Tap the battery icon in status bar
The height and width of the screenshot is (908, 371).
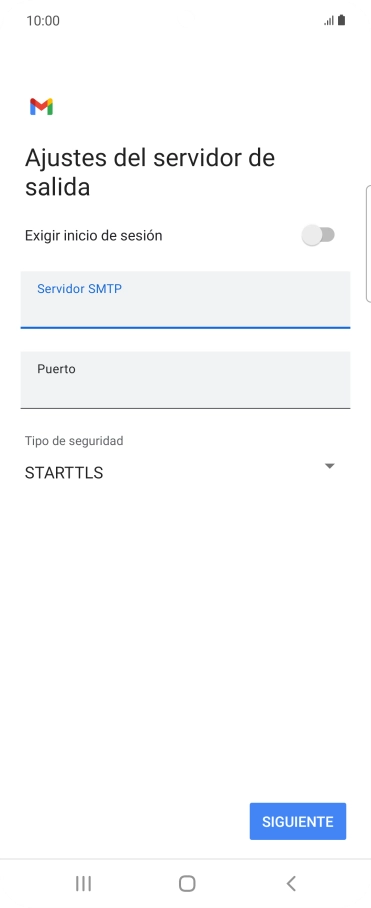[x=341, y=20]
